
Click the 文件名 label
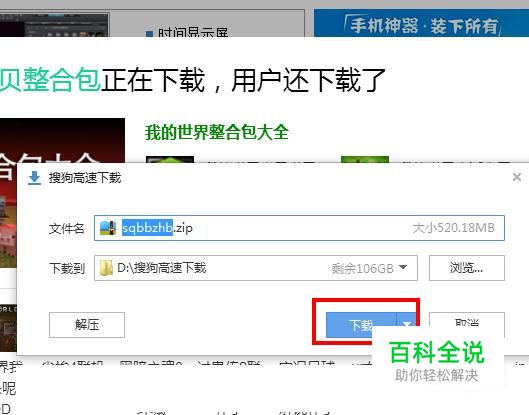[66, 228]
